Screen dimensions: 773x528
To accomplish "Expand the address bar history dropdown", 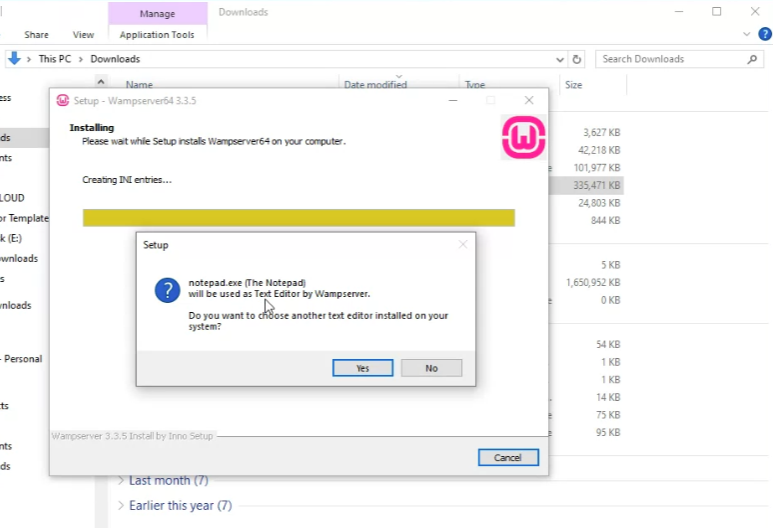I will (x=560, y=60).
